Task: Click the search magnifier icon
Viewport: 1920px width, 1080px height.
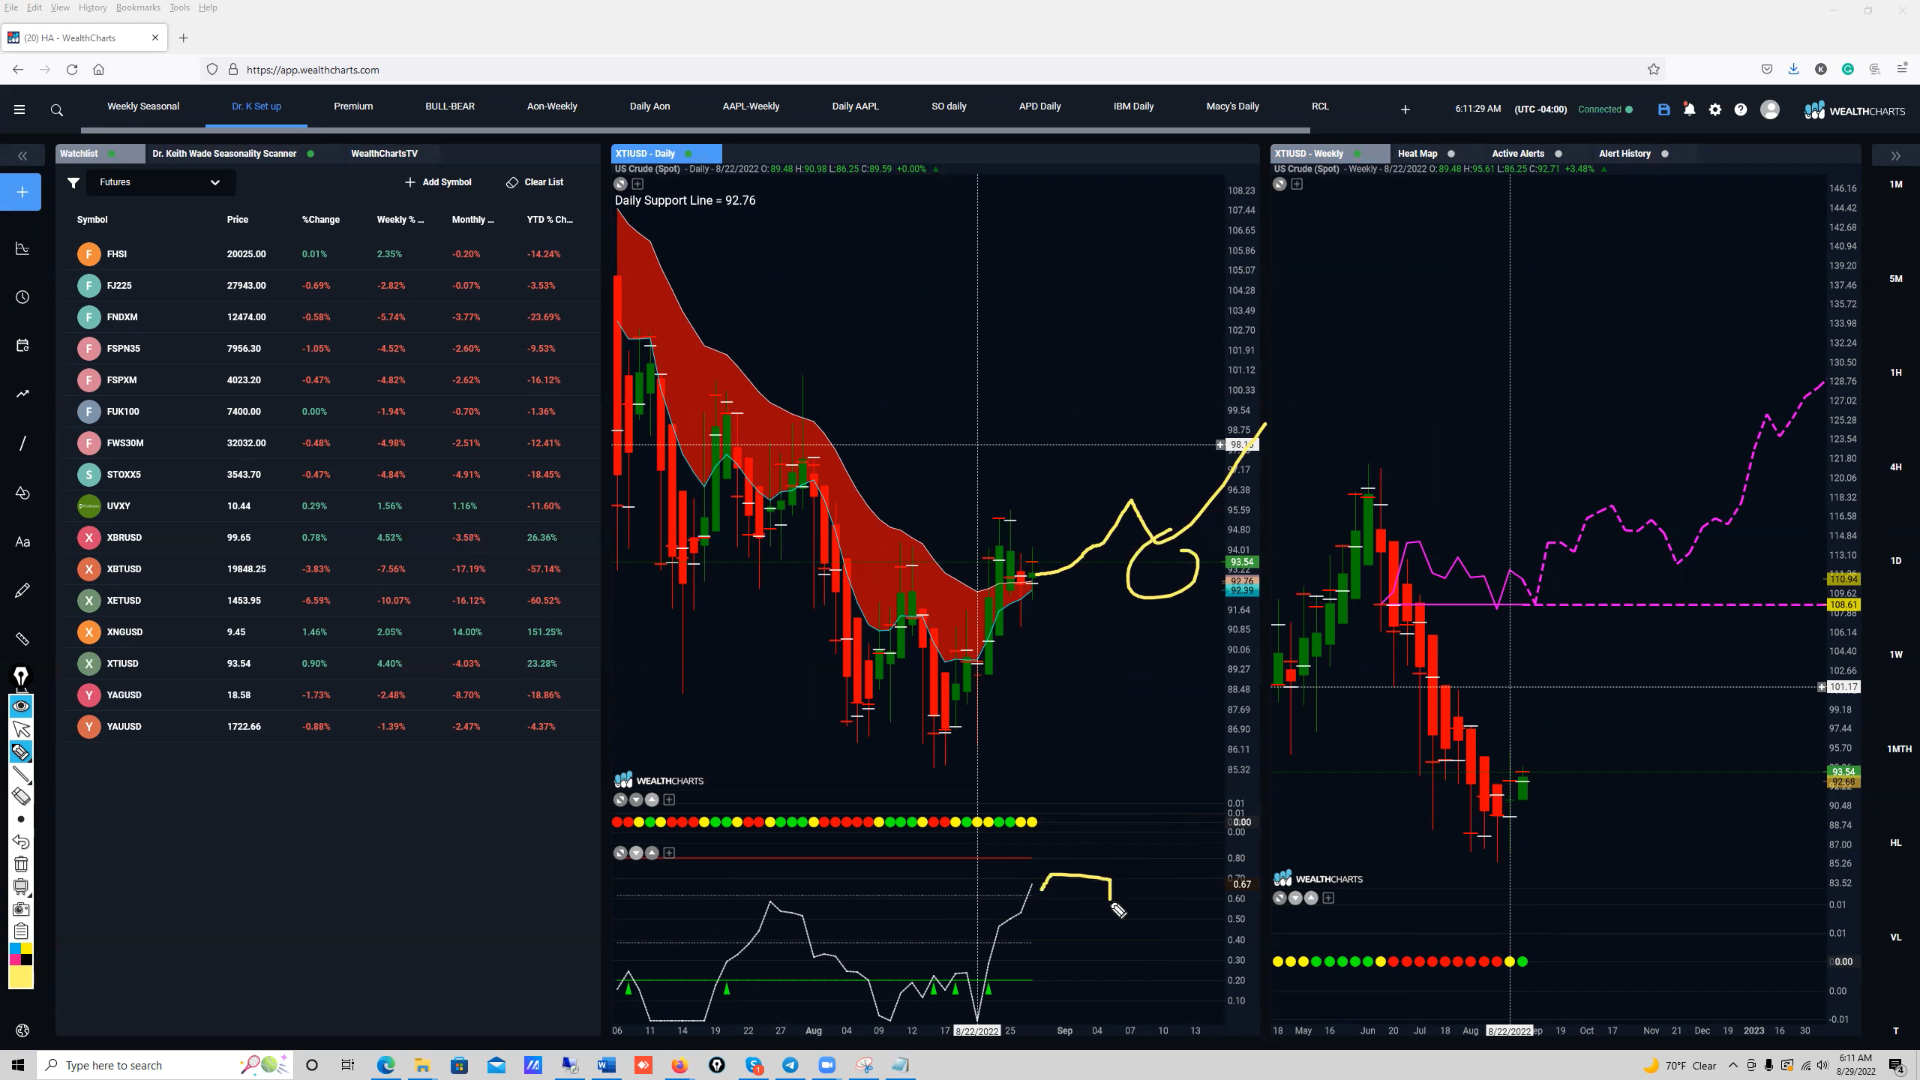Action: click(57, 110)
